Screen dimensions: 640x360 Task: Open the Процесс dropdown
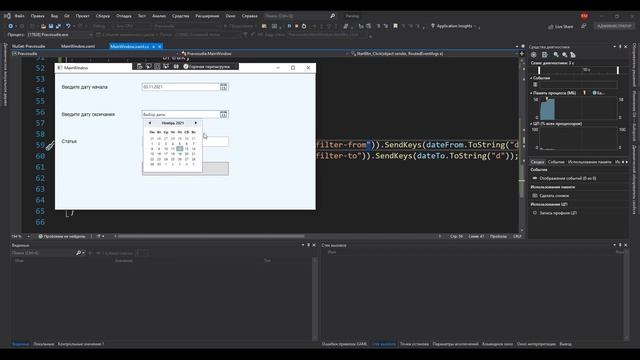click(x=59, y=35)
